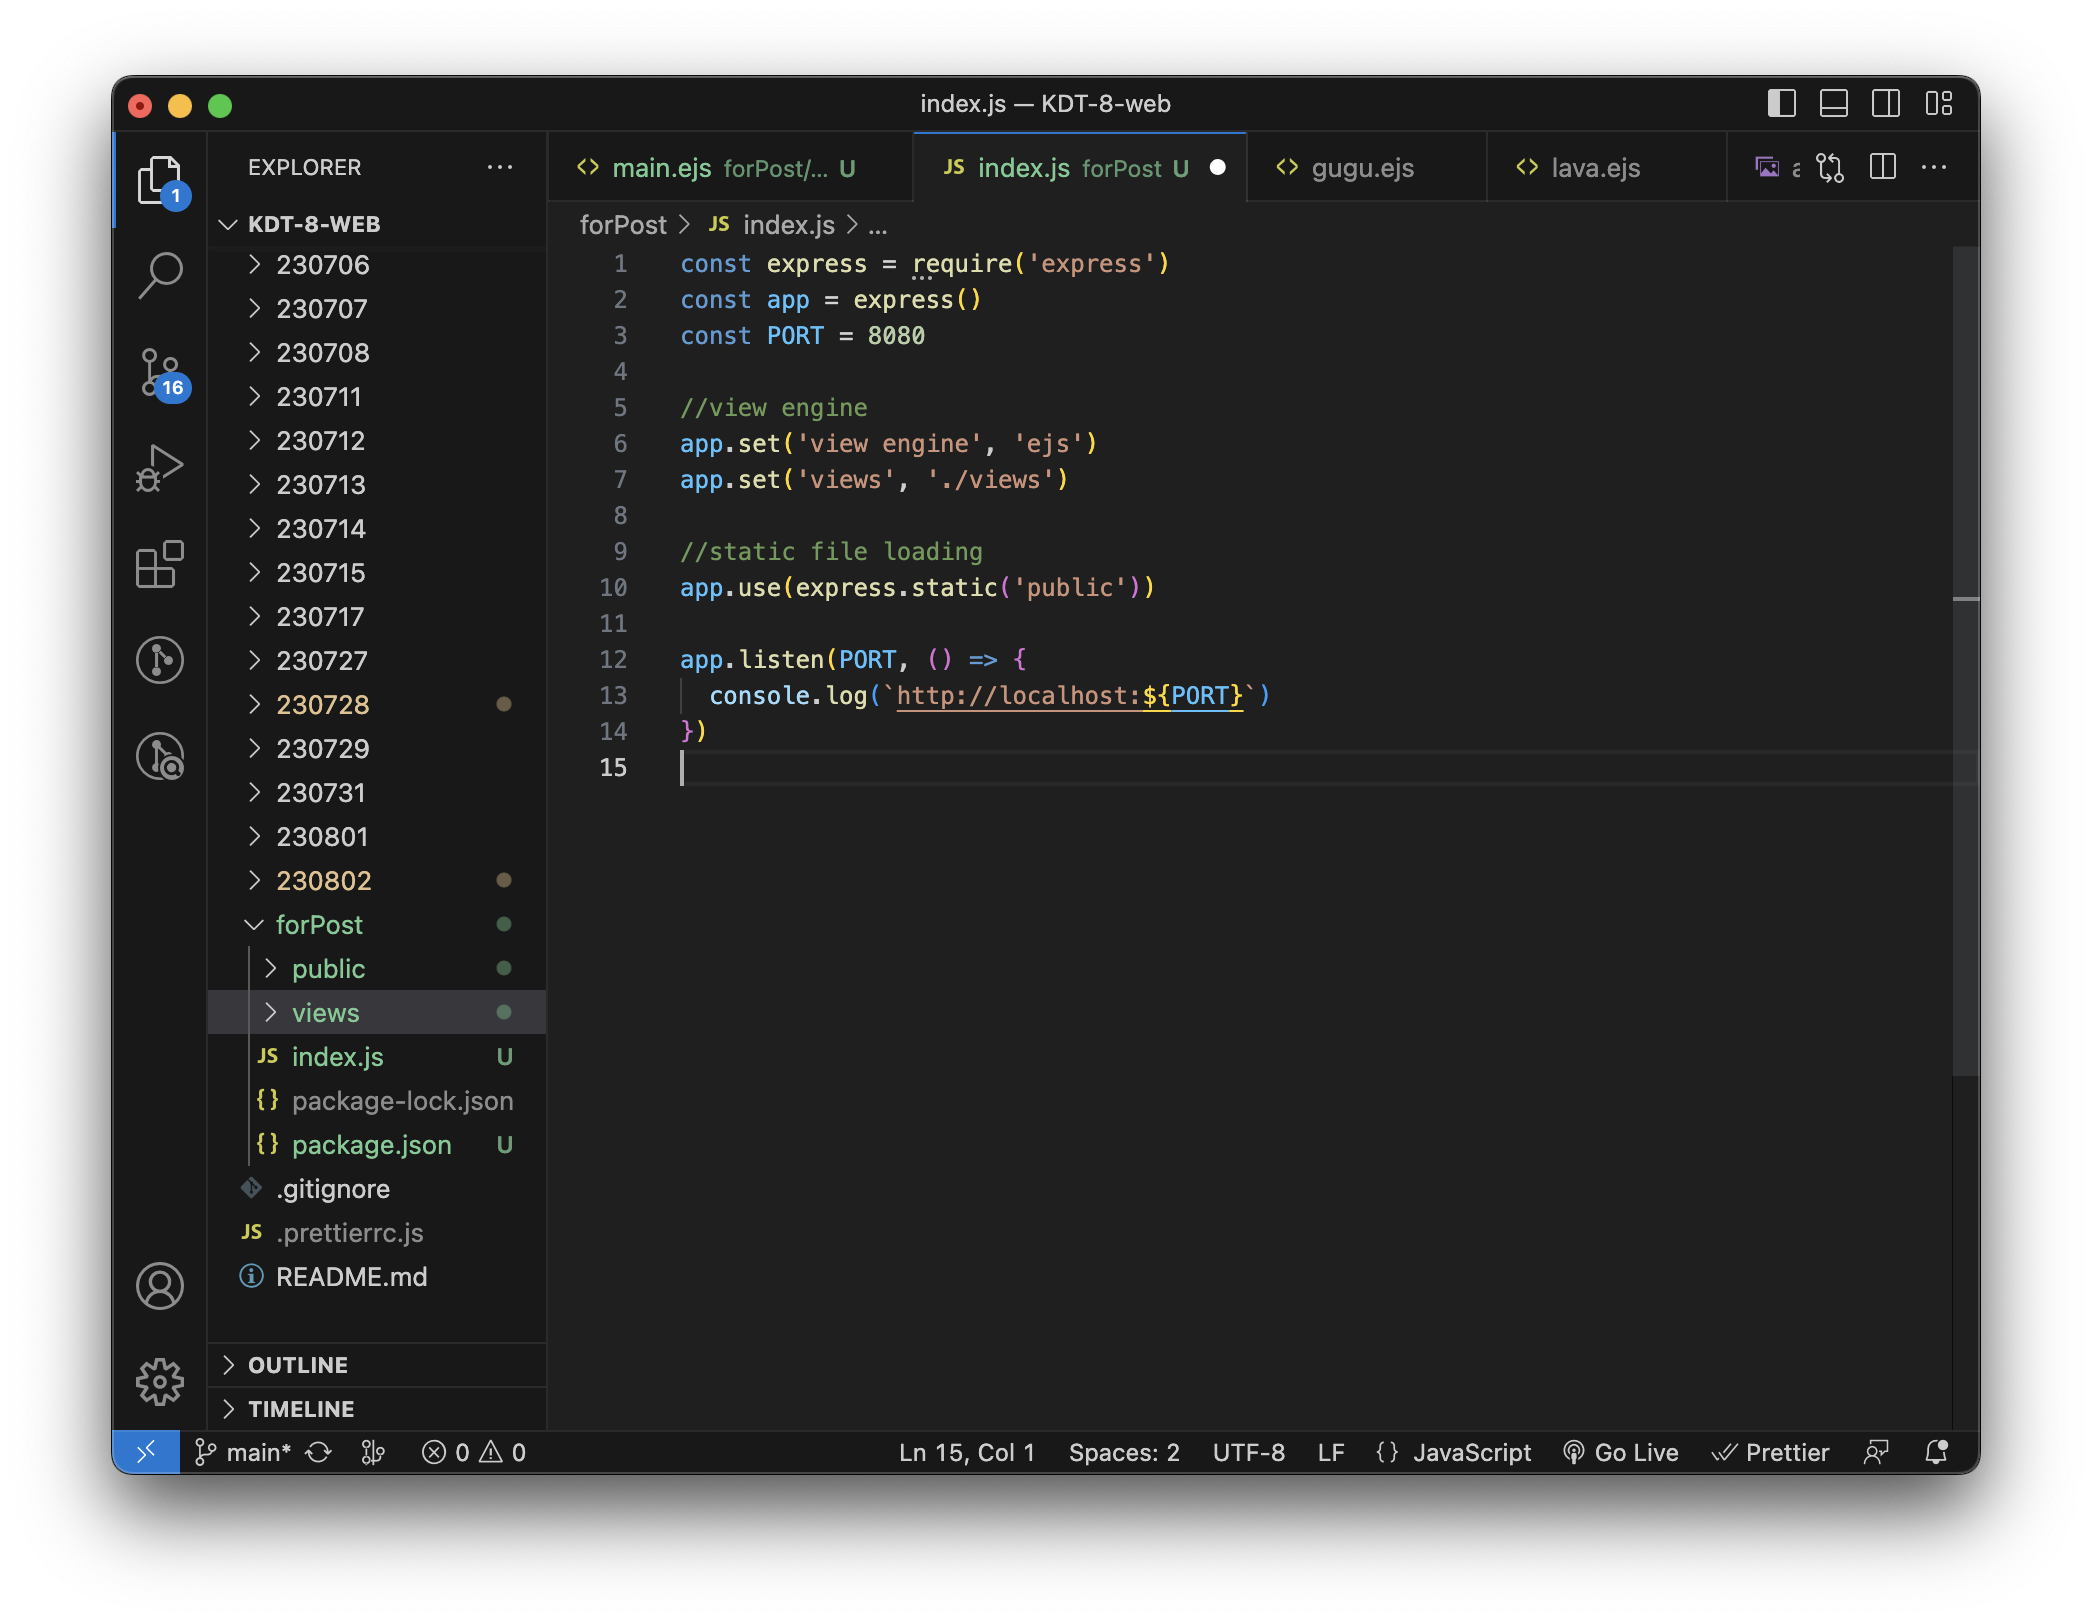
Task: Click the Prettier status item
Action: [1770, 1452]
